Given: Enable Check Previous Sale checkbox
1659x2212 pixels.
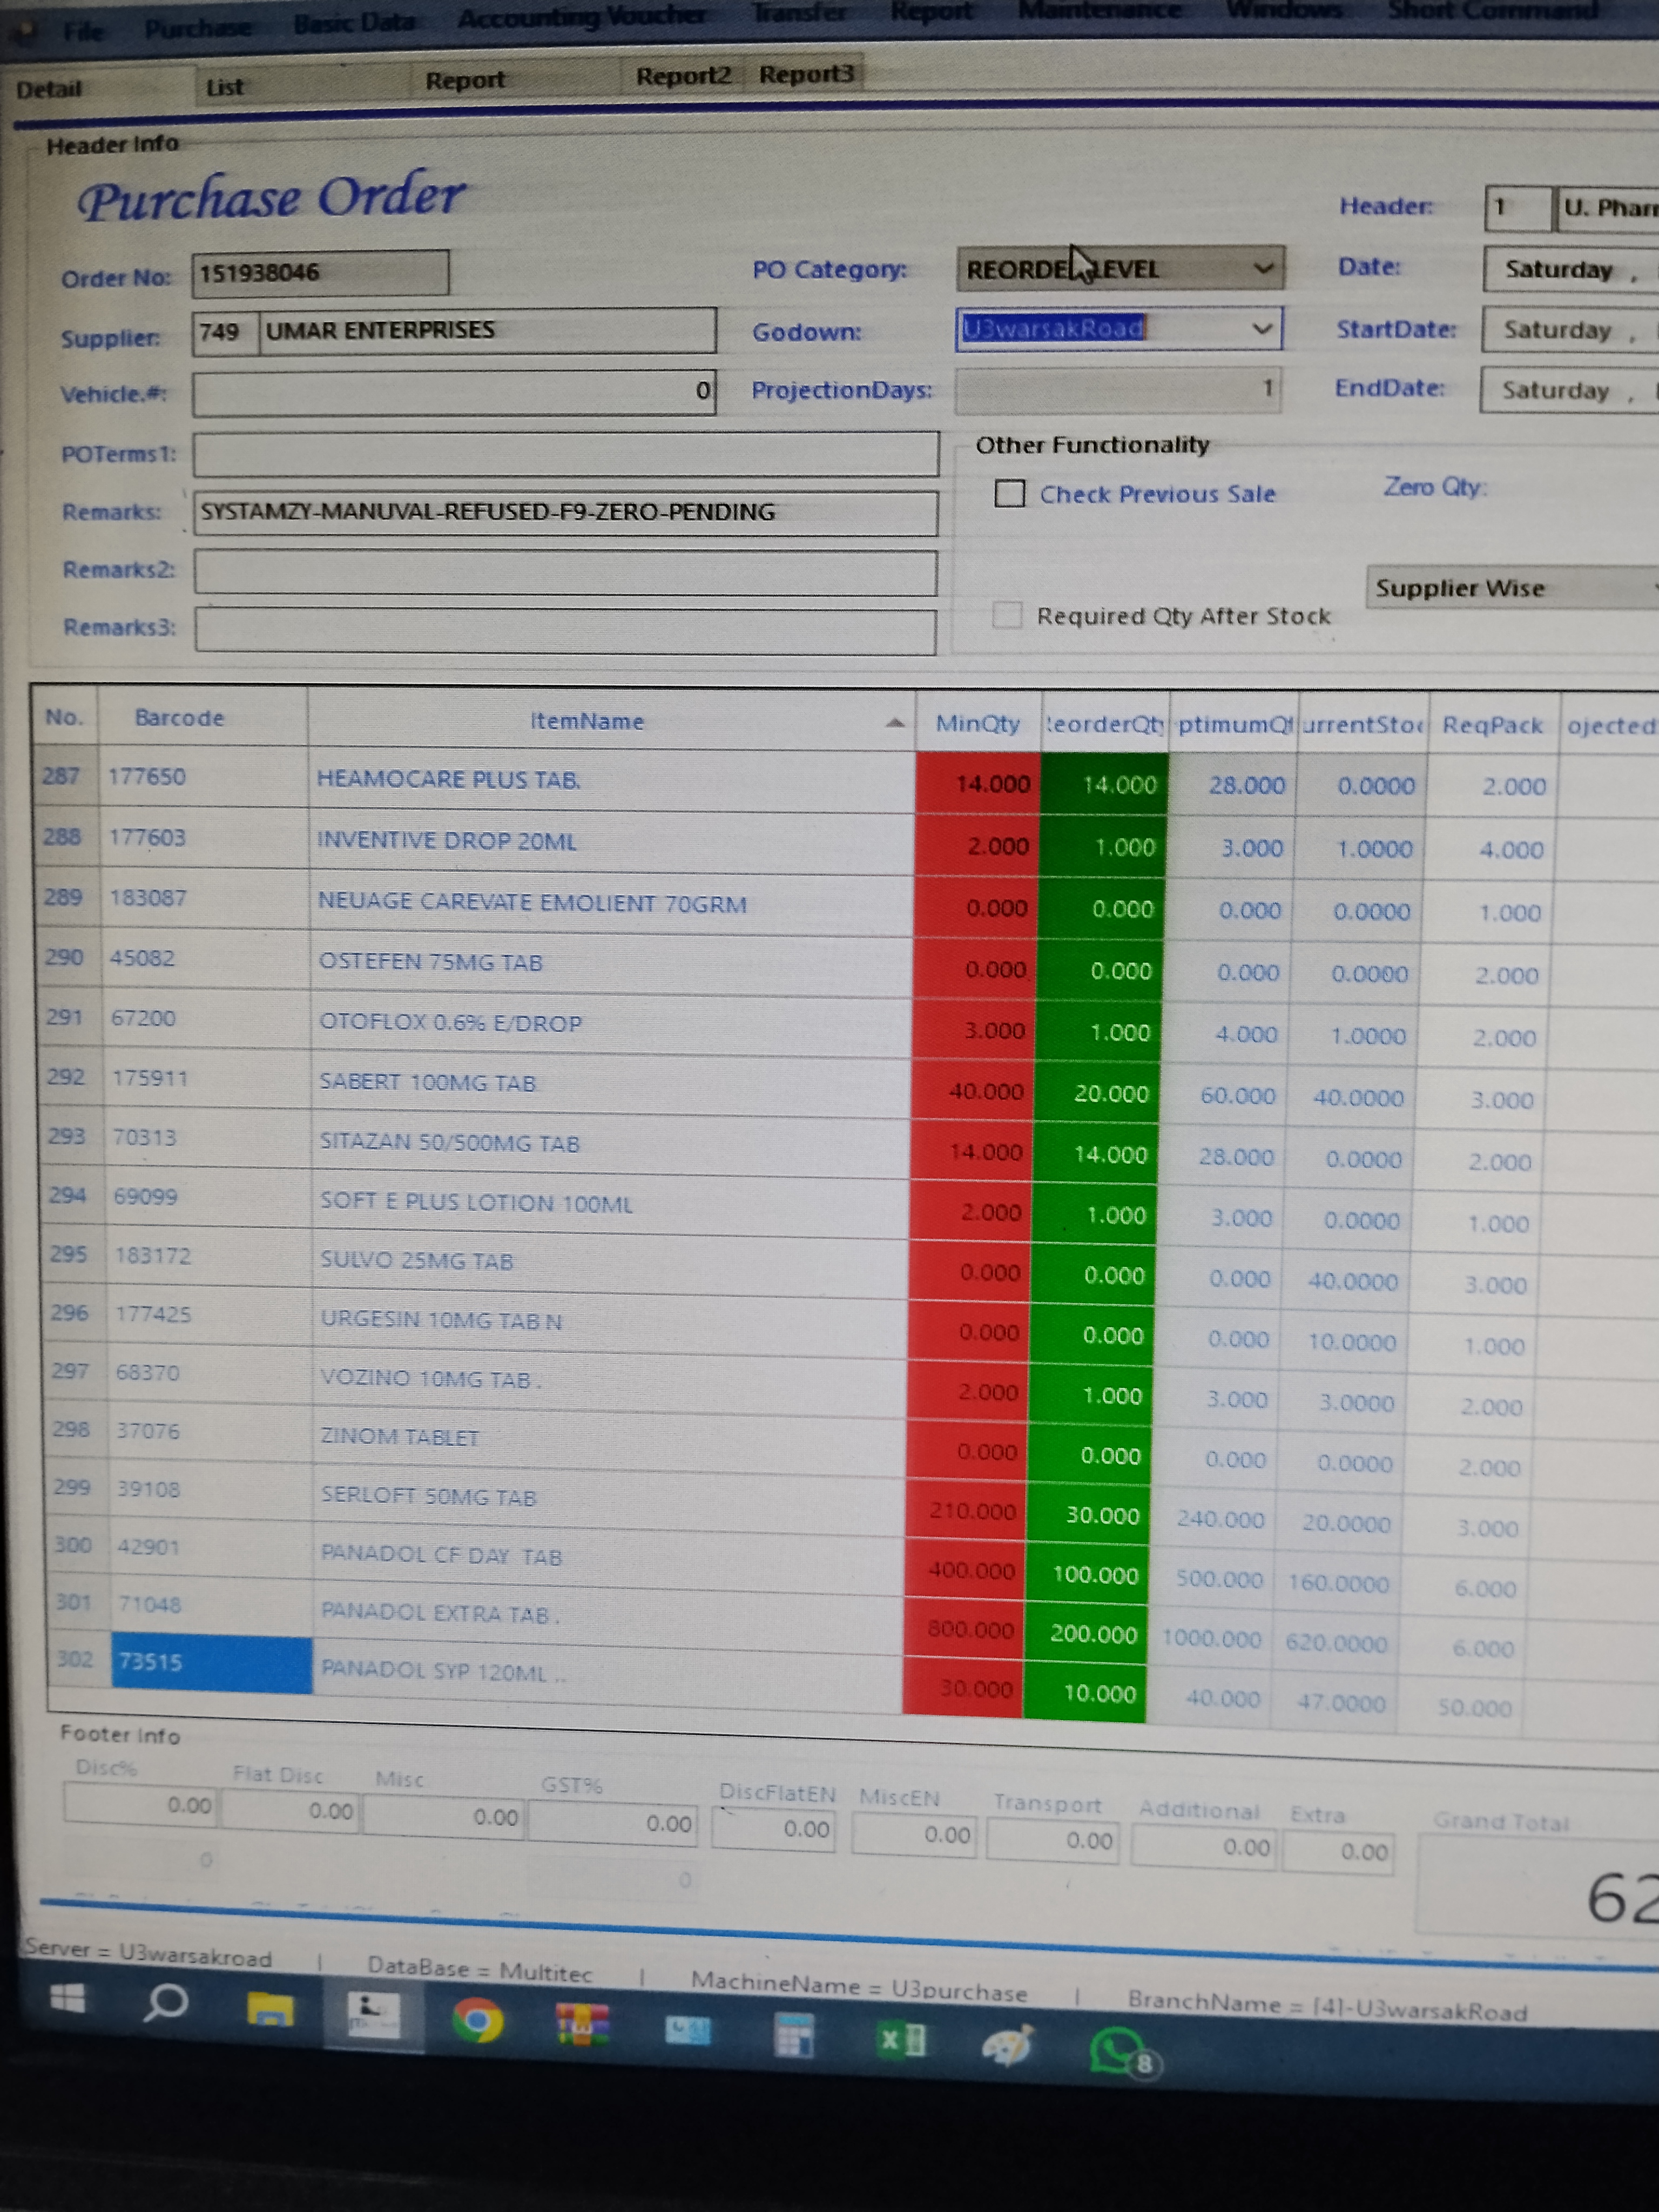Looking at the screenshot, I should coord(1009,493).
